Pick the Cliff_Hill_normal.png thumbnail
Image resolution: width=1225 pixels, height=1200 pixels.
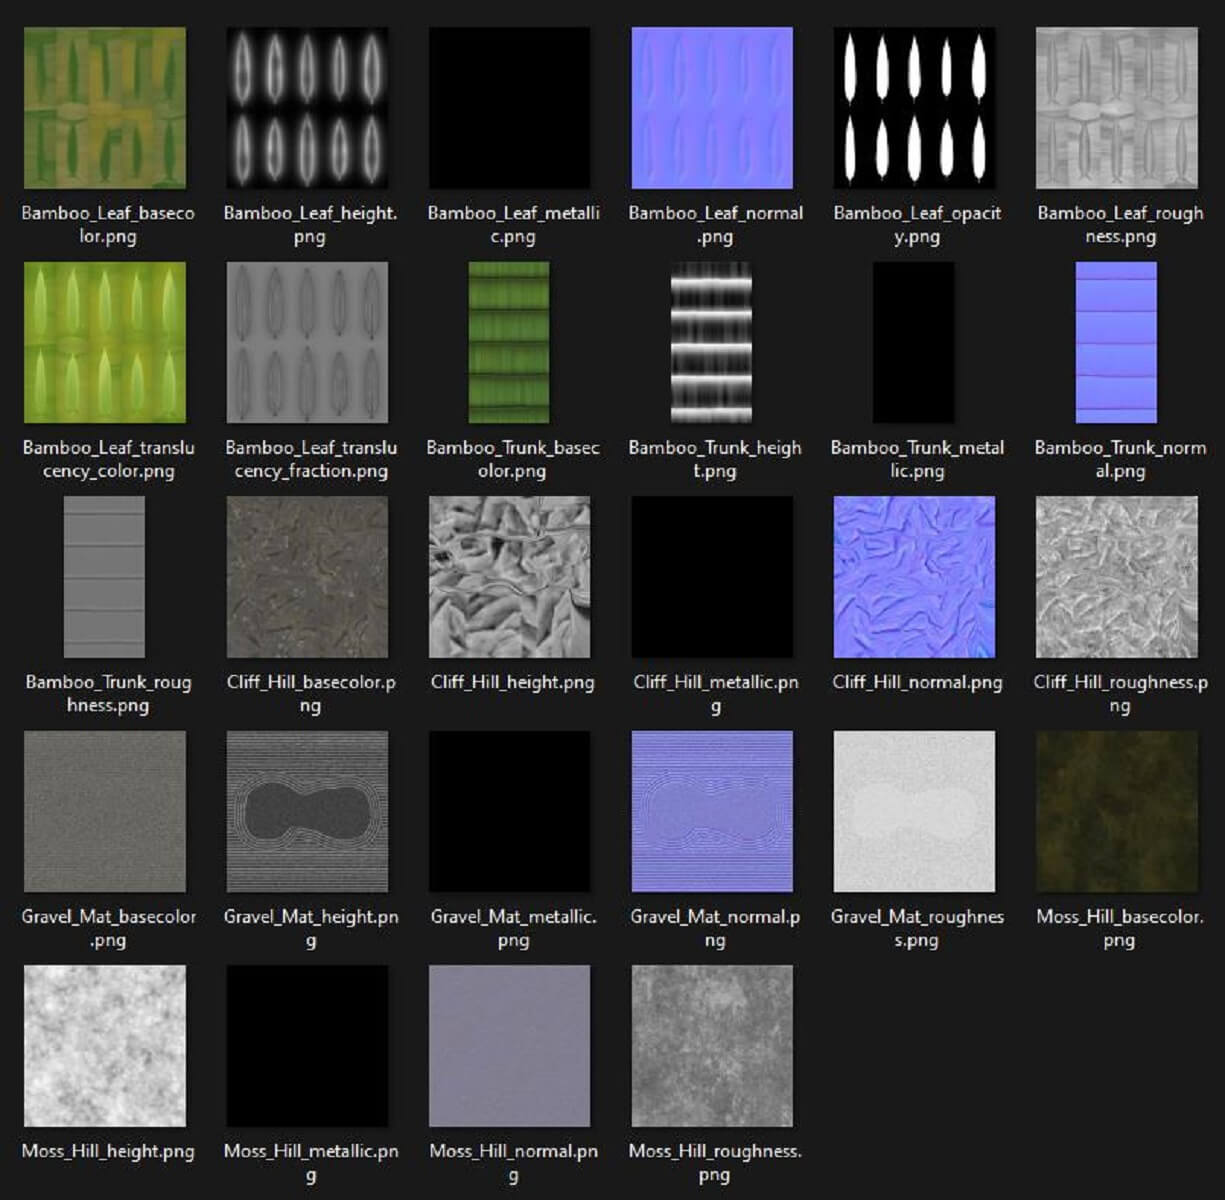click(914, 577)
